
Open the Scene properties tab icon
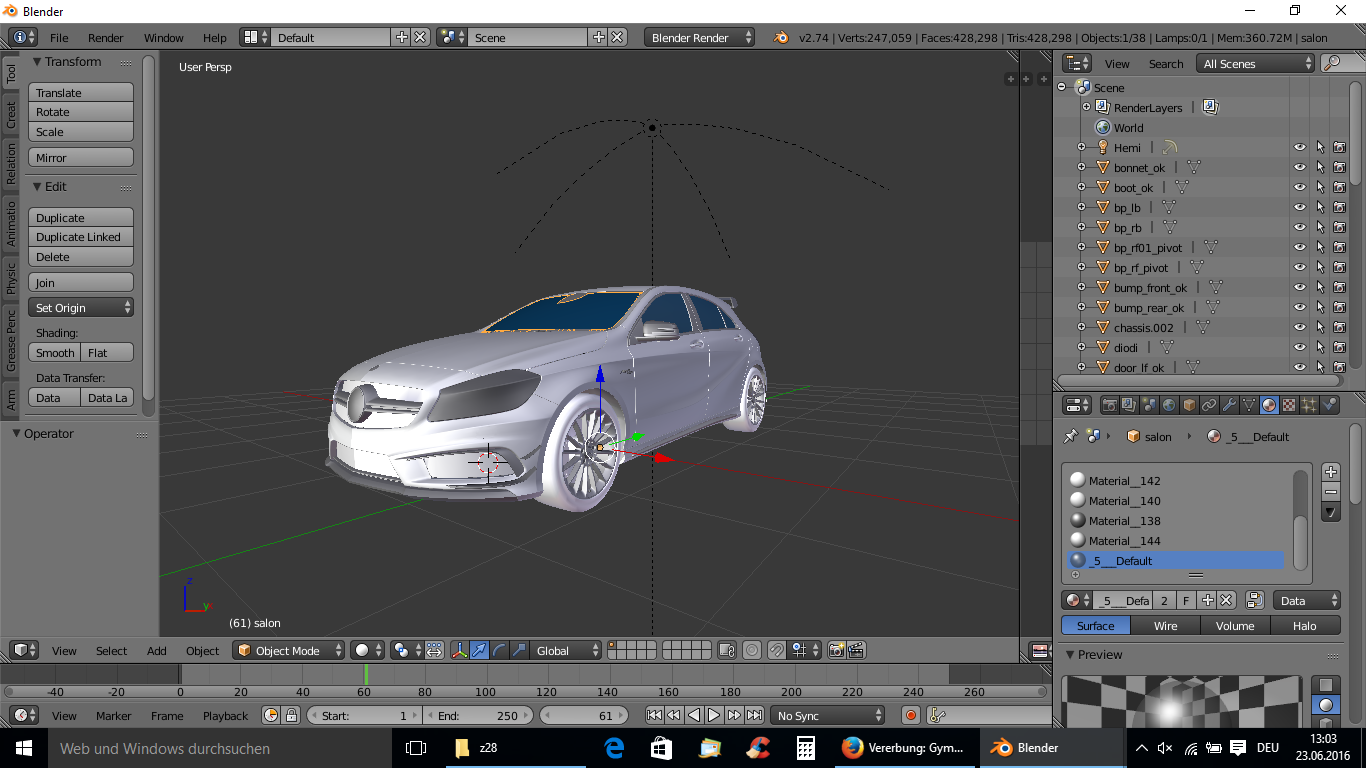(1149, 405)
